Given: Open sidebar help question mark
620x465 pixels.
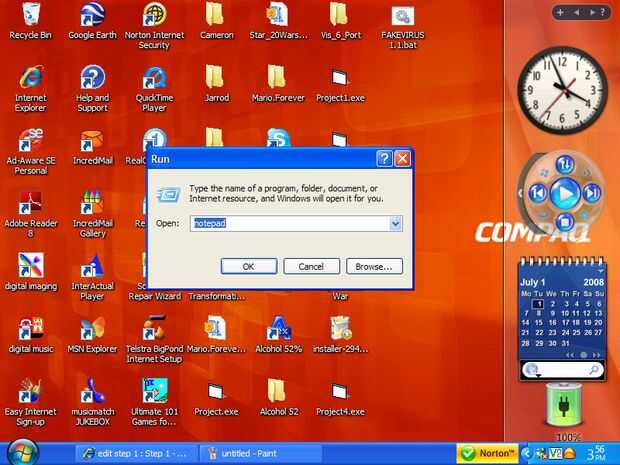Looking at the screenshot, I should 603,12.
